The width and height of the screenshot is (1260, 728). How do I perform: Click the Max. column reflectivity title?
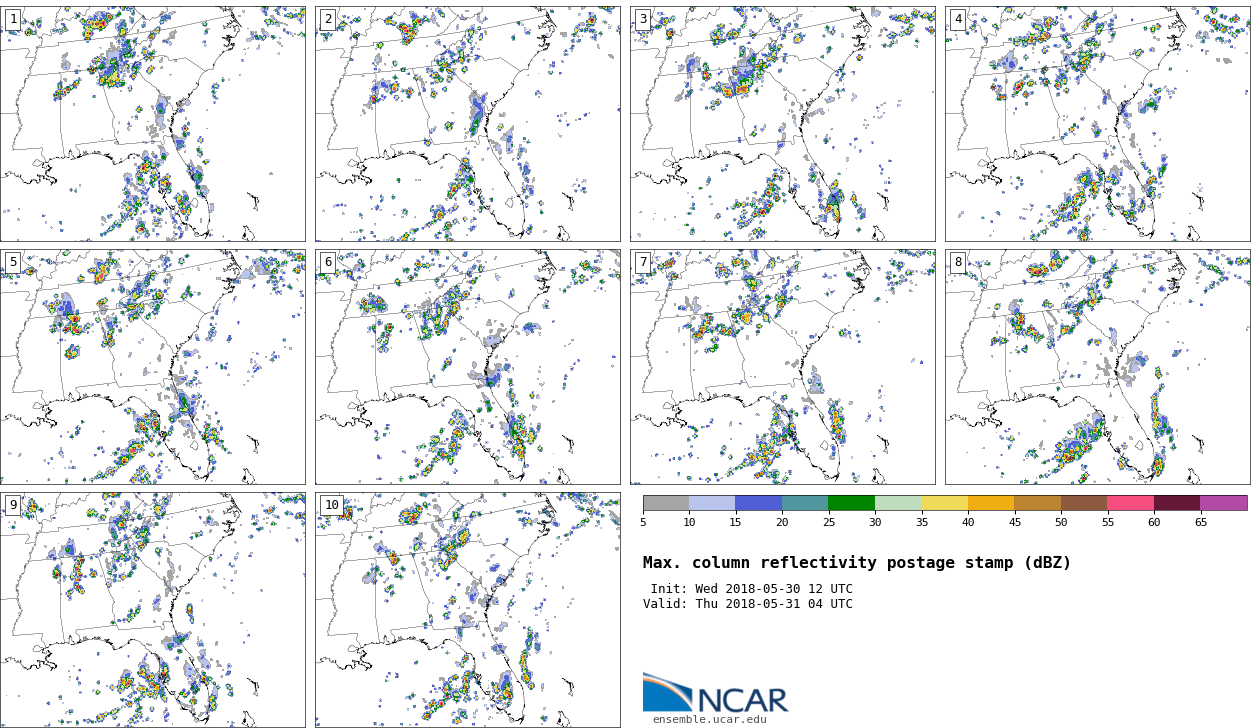[x=856, y=563]
